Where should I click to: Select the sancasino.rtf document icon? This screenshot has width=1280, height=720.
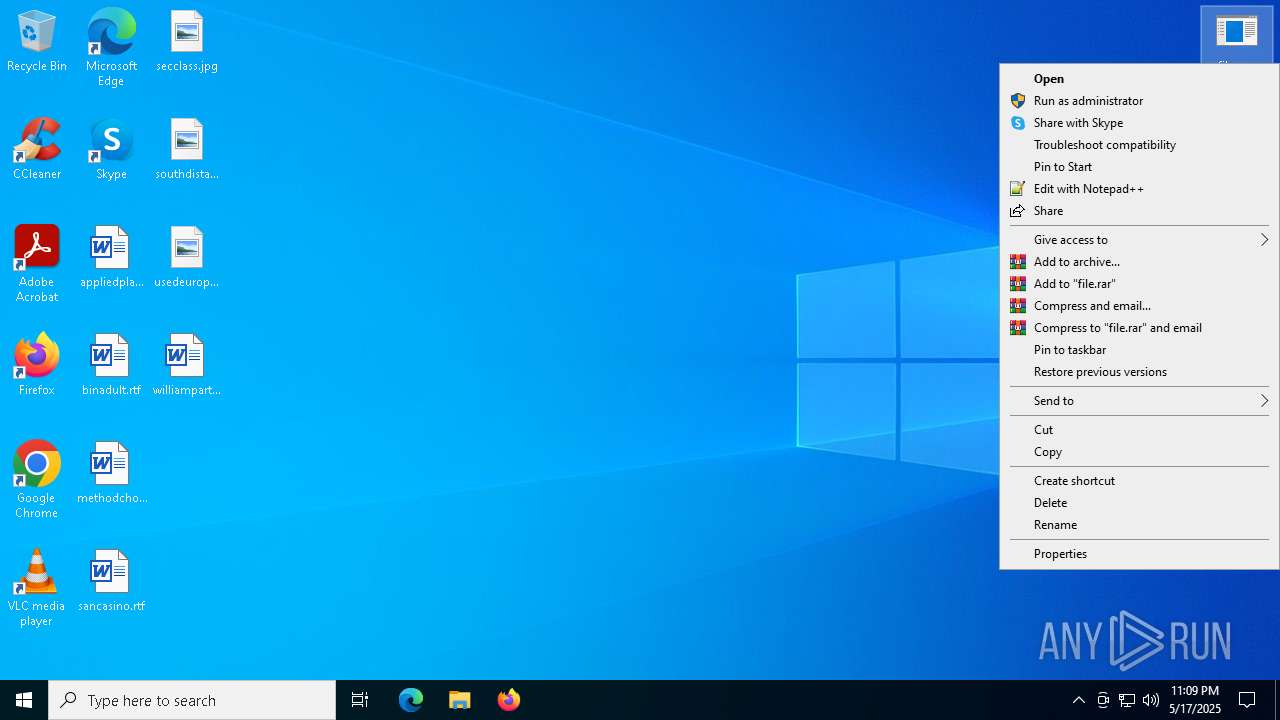pos(111,582)
